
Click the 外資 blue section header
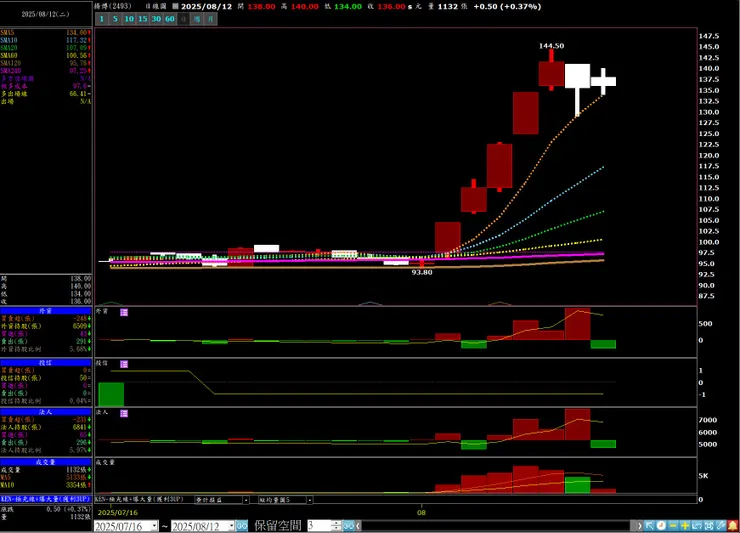(x=46, y=311)
